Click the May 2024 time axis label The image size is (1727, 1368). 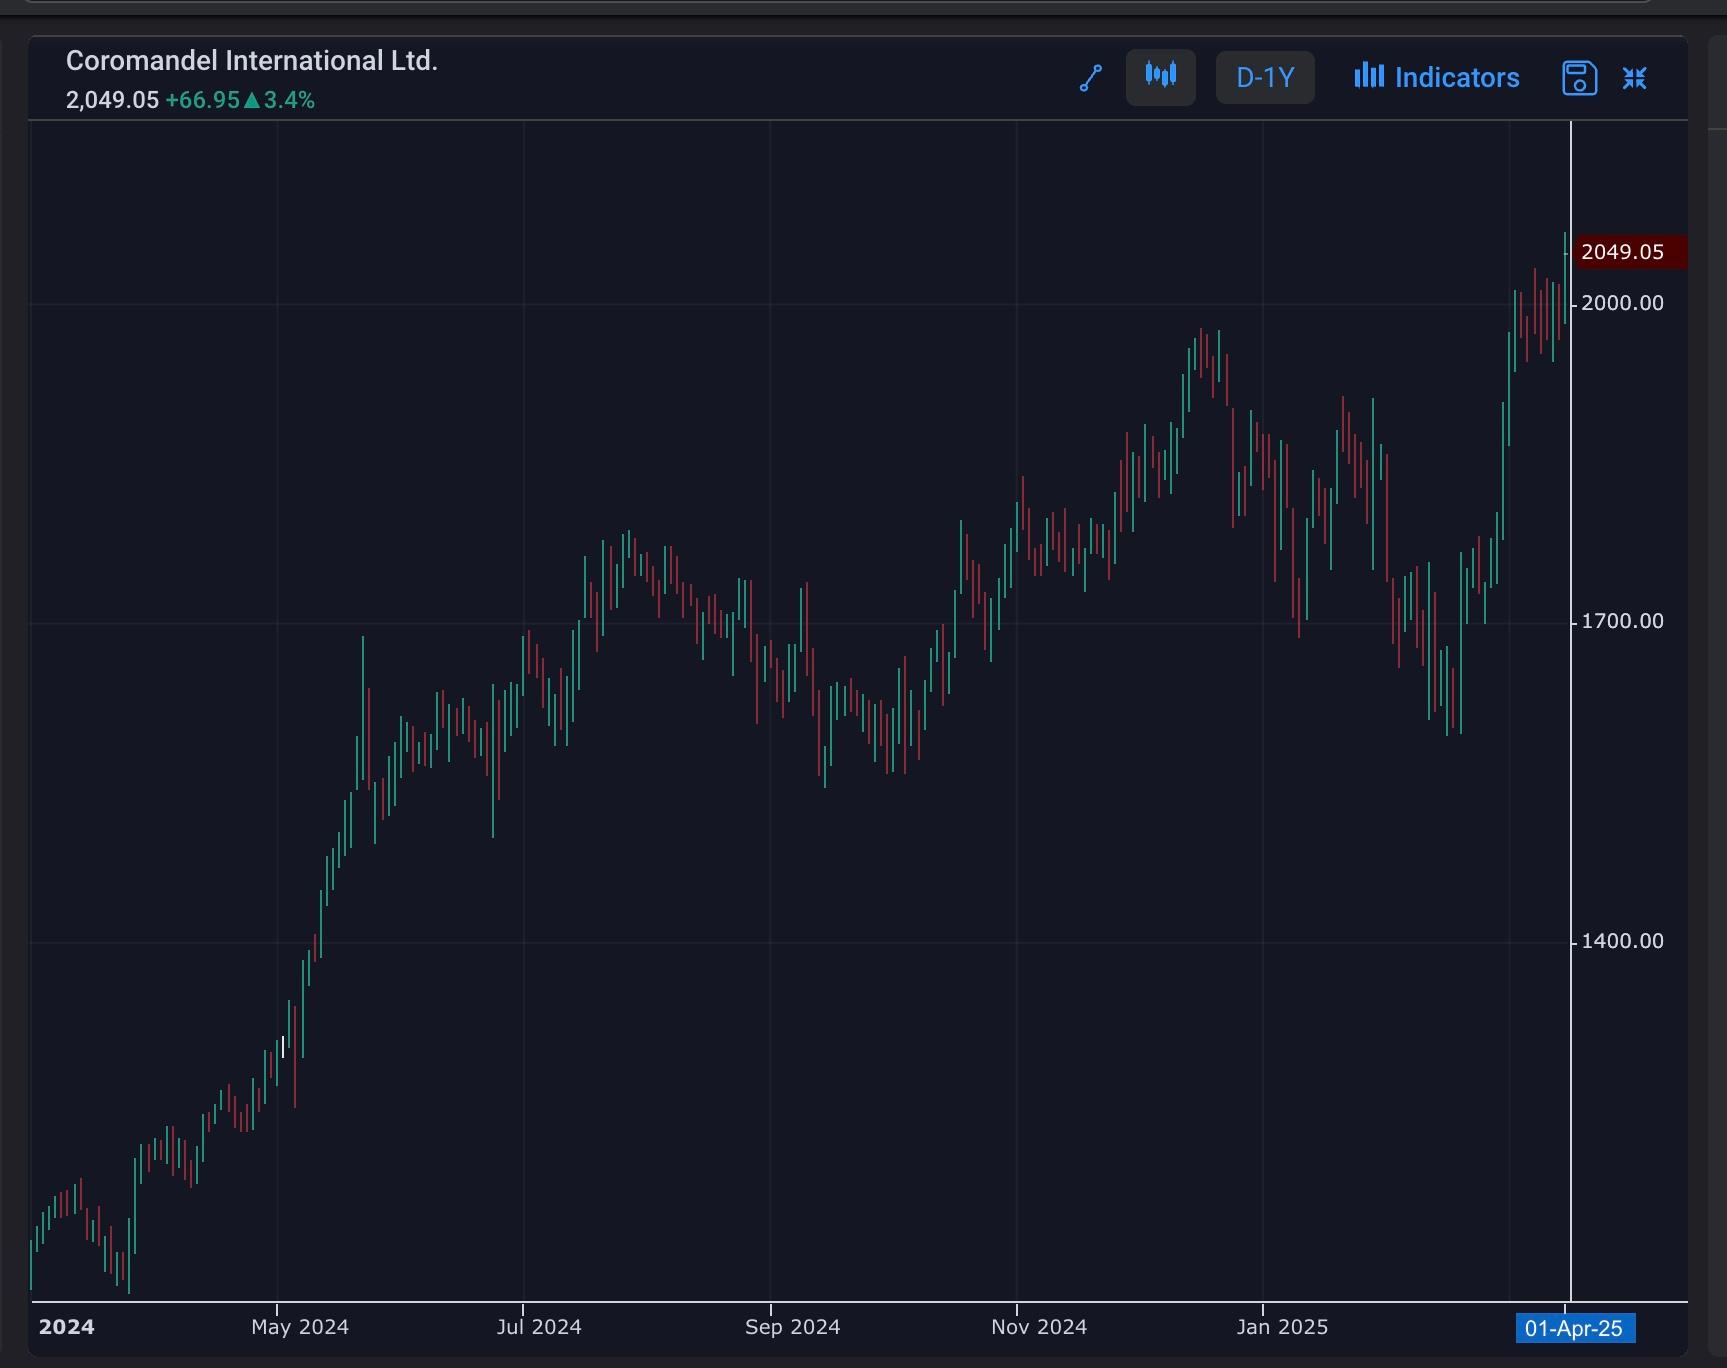pyautogui.click(x=300, y=1327)
